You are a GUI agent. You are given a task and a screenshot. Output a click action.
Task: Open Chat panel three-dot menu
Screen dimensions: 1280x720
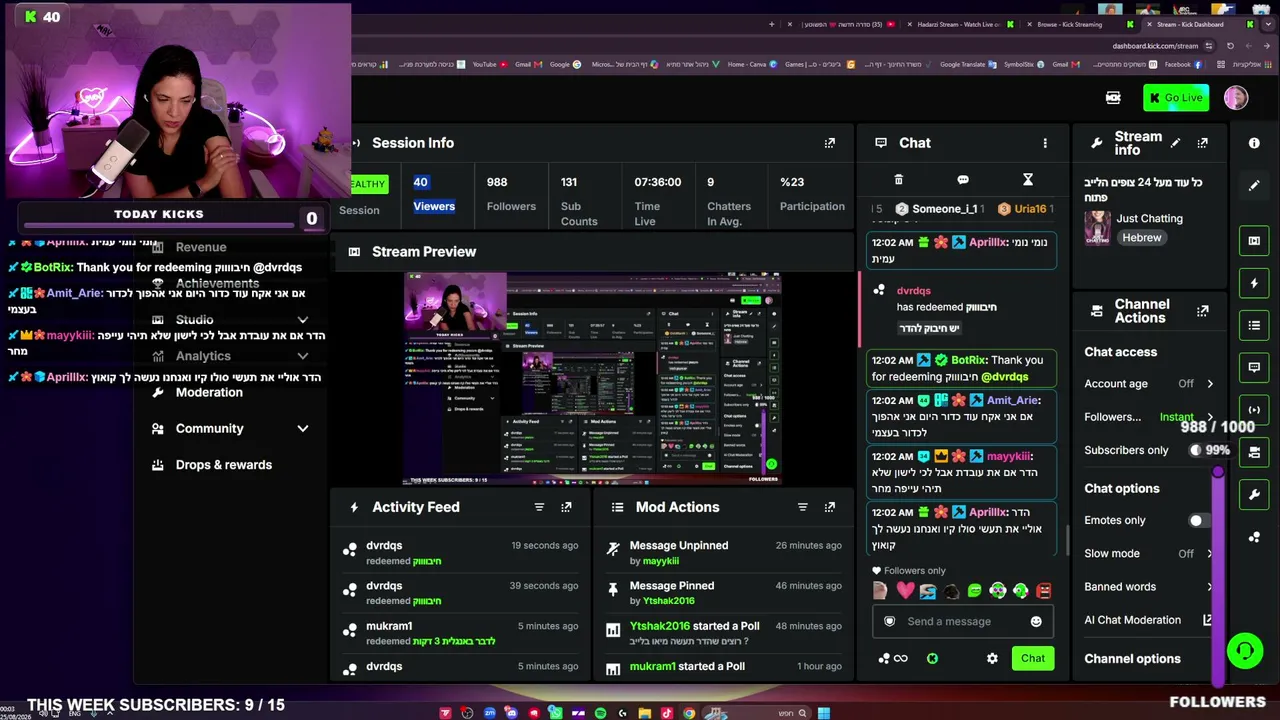[x=1045, y=143]
